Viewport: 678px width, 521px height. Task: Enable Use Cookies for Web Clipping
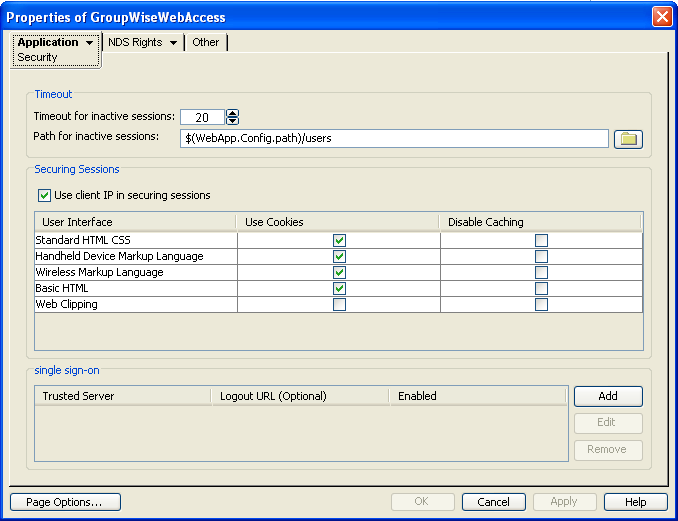(339, 304)
